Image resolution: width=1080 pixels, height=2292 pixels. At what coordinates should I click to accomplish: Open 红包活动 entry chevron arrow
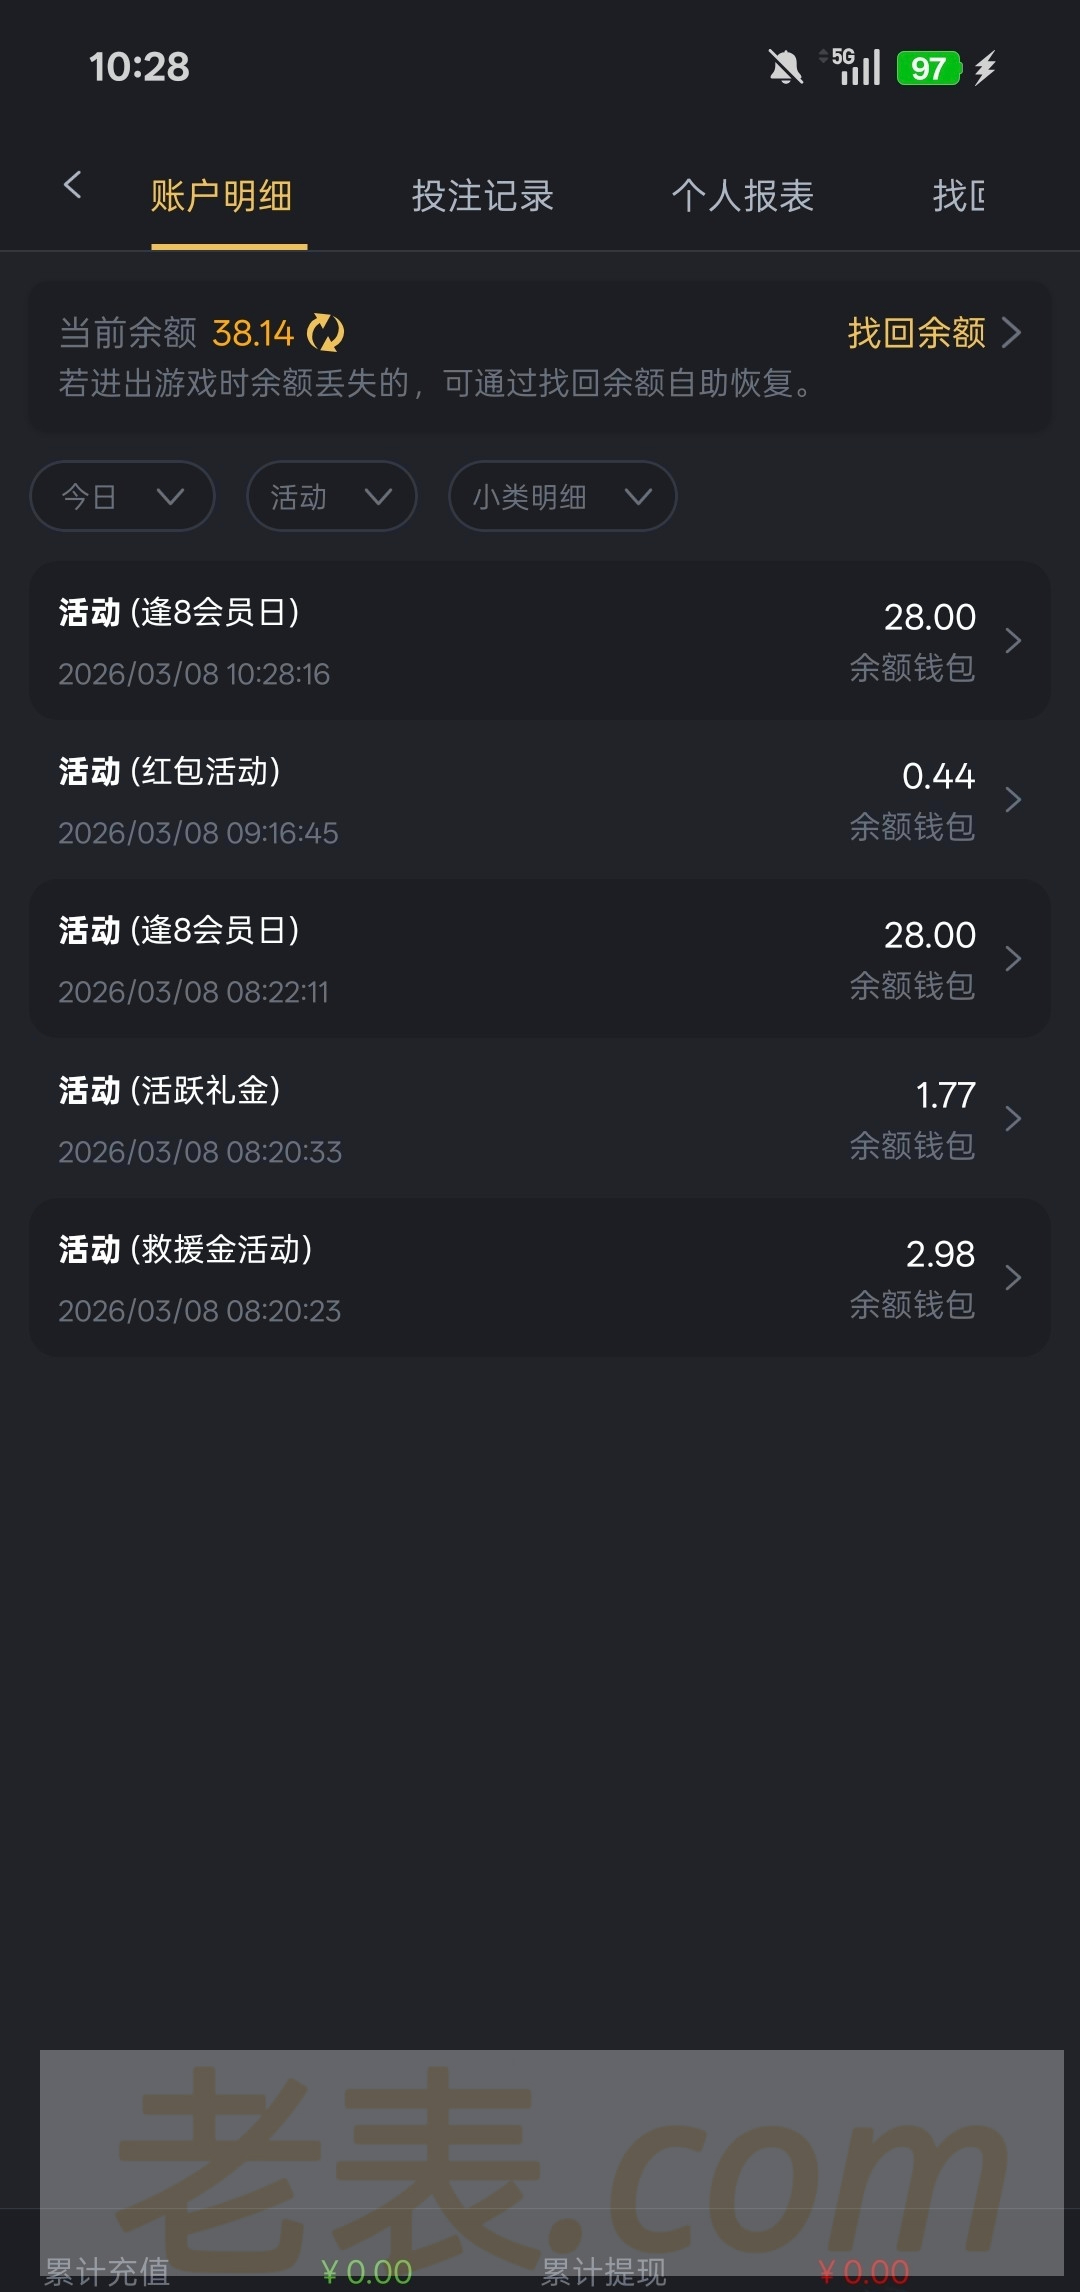[x=1012, y=800]
